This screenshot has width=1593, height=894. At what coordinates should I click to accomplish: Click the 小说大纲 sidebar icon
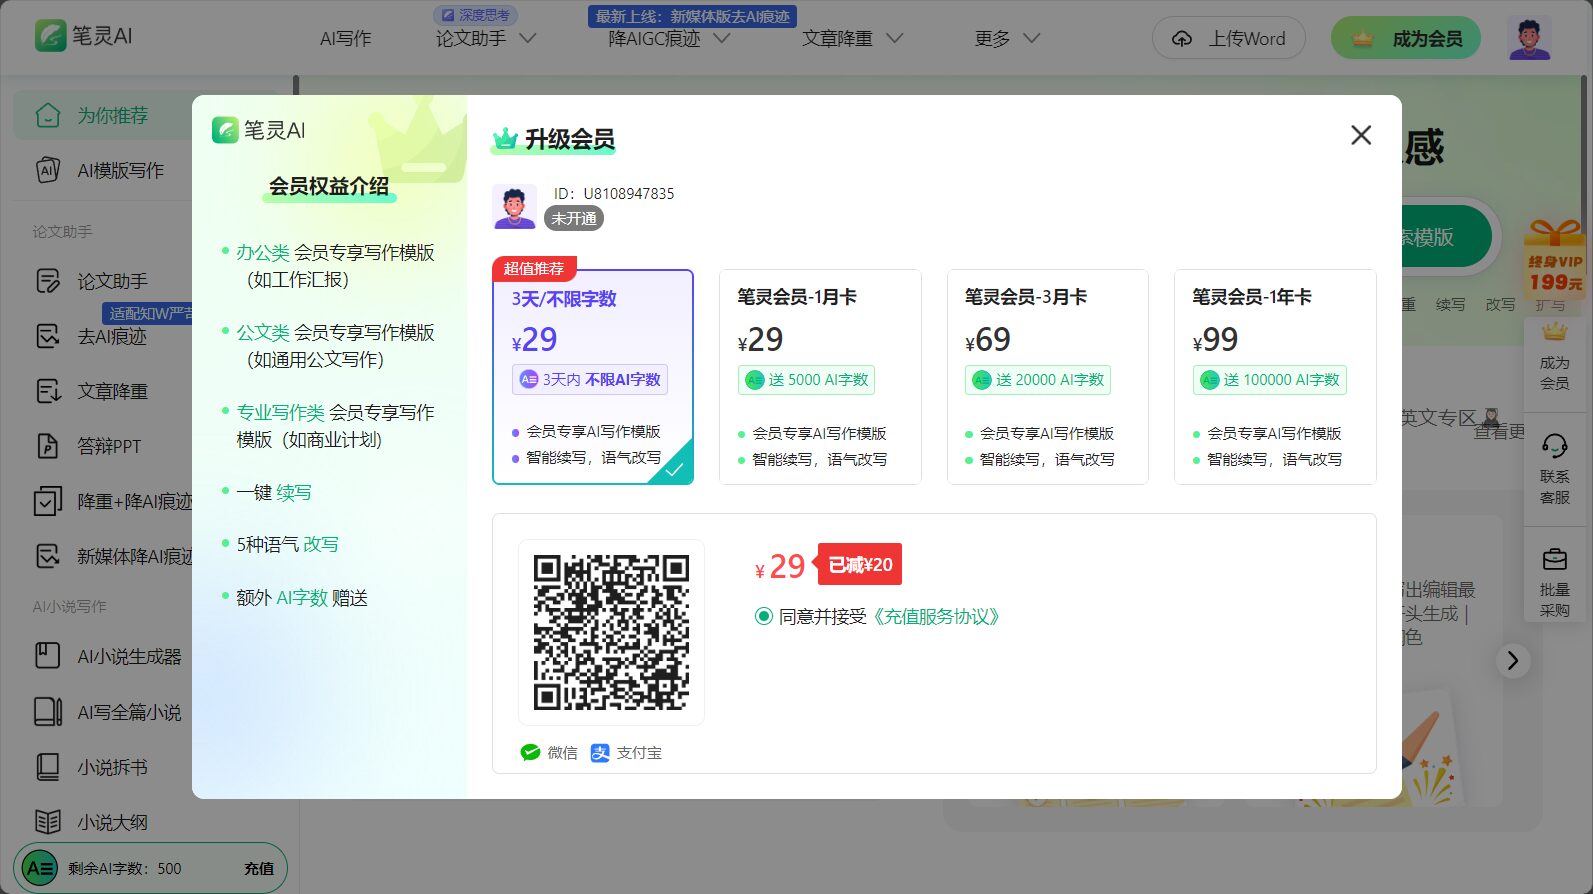point(48,822)
